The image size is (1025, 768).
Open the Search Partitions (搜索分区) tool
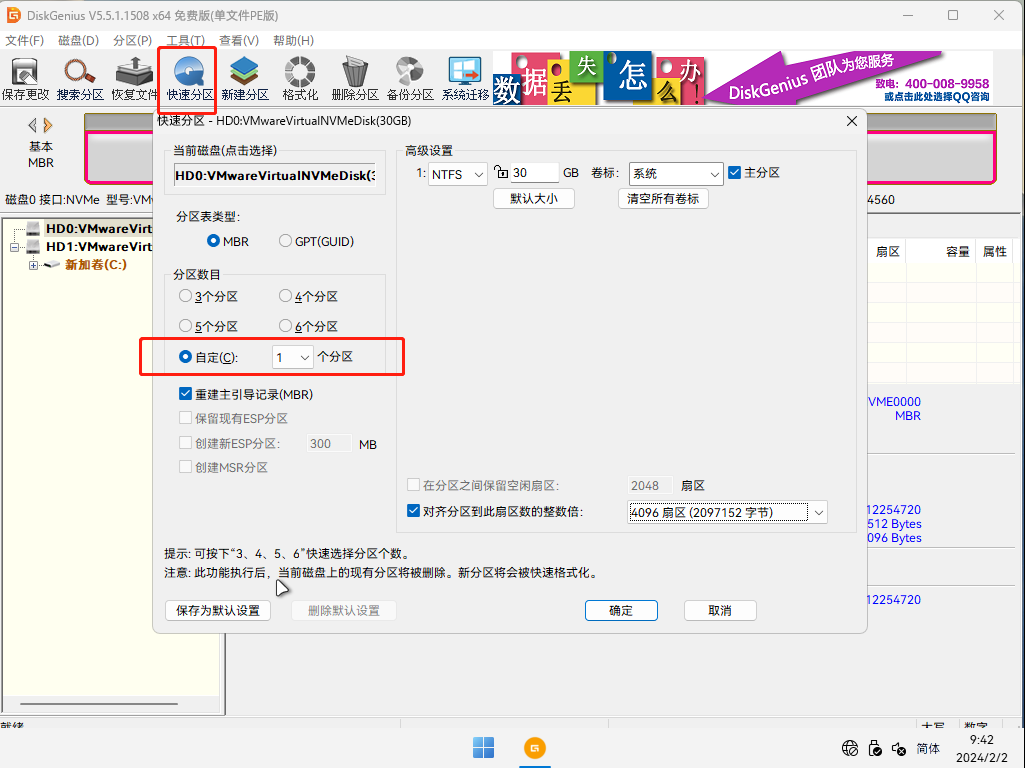pyautogui.click(x=80, y=78)
